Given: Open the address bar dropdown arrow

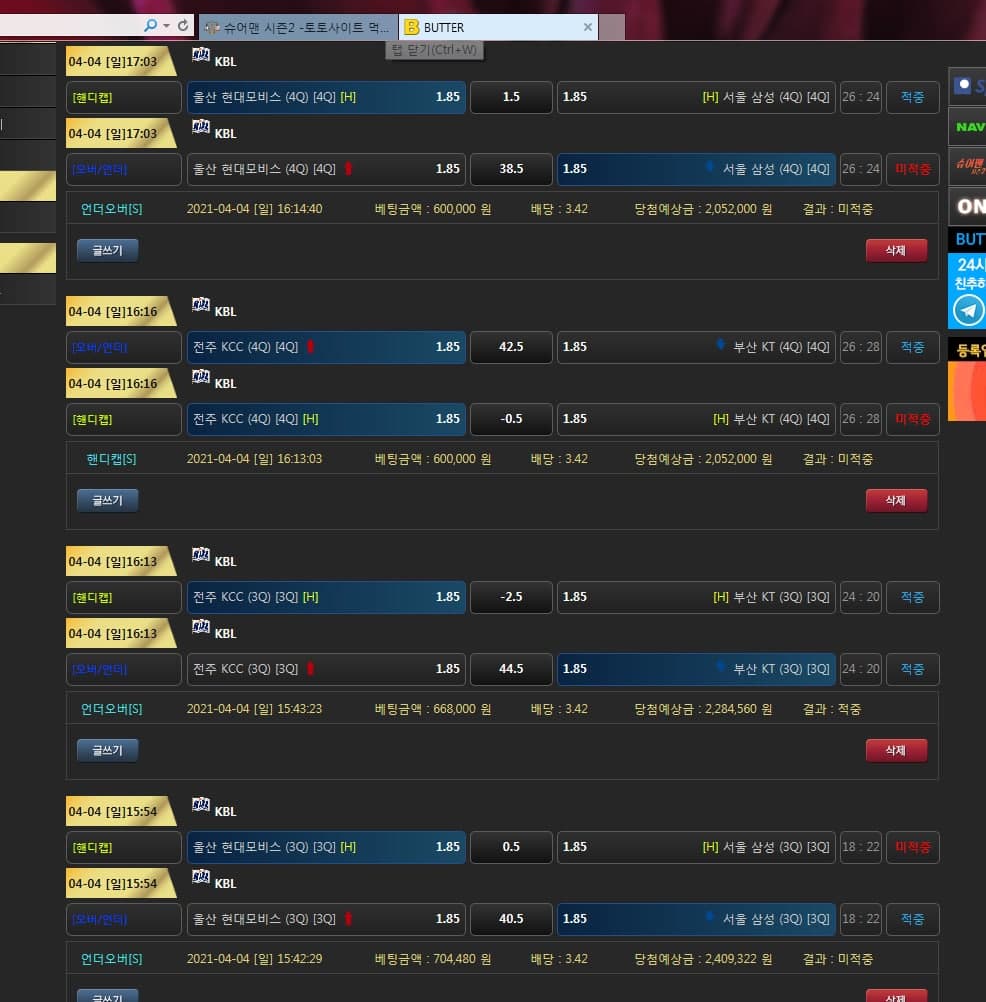Looking at the screenshot, I should [166, 26].
